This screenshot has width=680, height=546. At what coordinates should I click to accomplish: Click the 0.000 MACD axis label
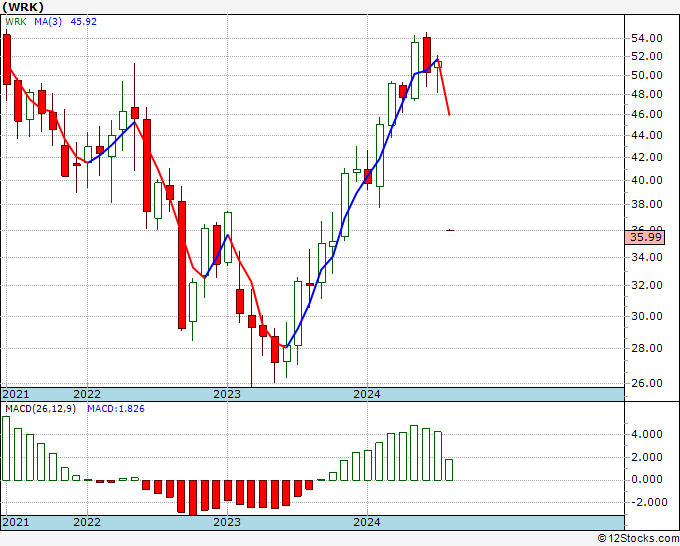tap(647, 480)
